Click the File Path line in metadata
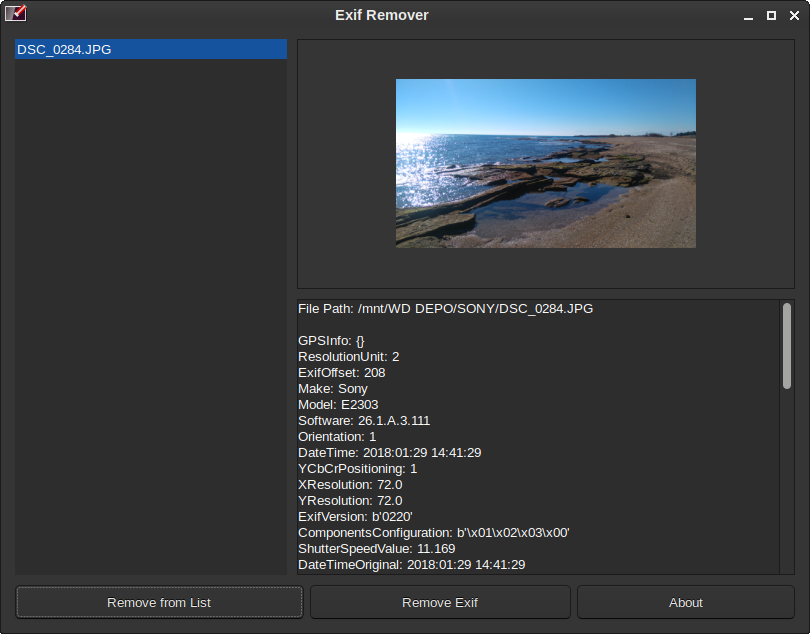The height and width of the screenshot is (634, 810). [x=445, y=309]
